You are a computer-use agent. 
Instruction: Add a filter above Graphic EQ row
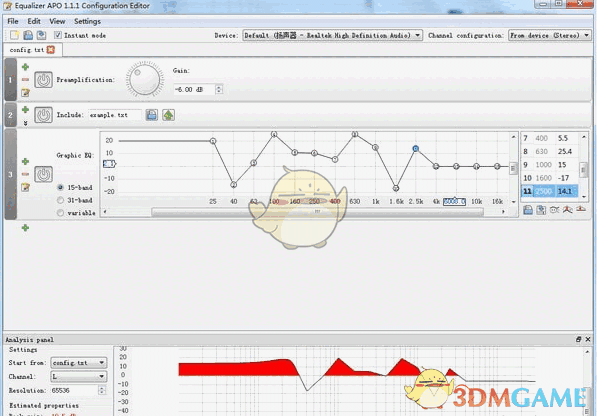click(x=25, y=161)
